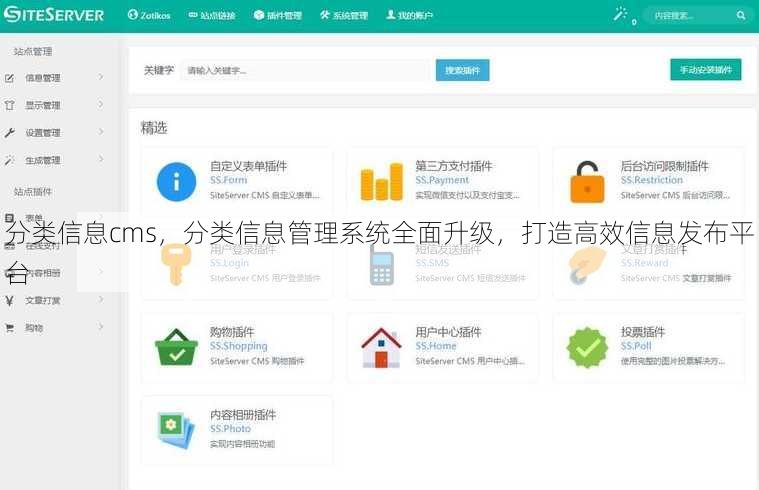
Task: Expand the 购物 sidebar chevron
Action: pyautogui.click(x=100, y=327)
